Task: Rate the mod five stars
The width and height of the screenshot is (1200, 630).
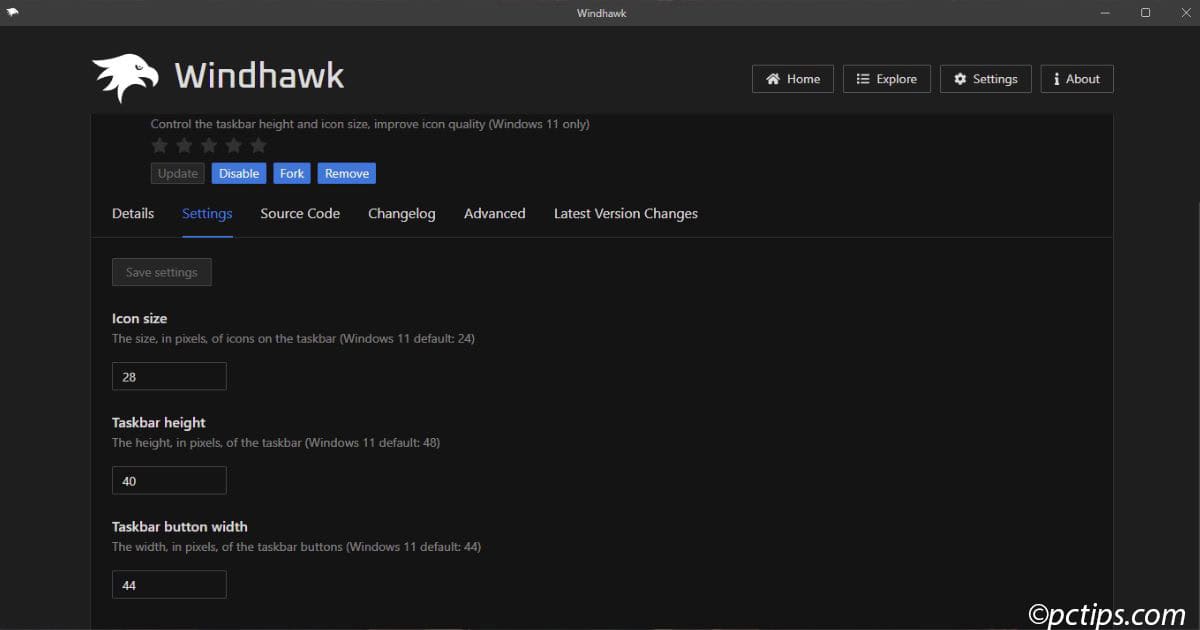Action: (258, 146)
